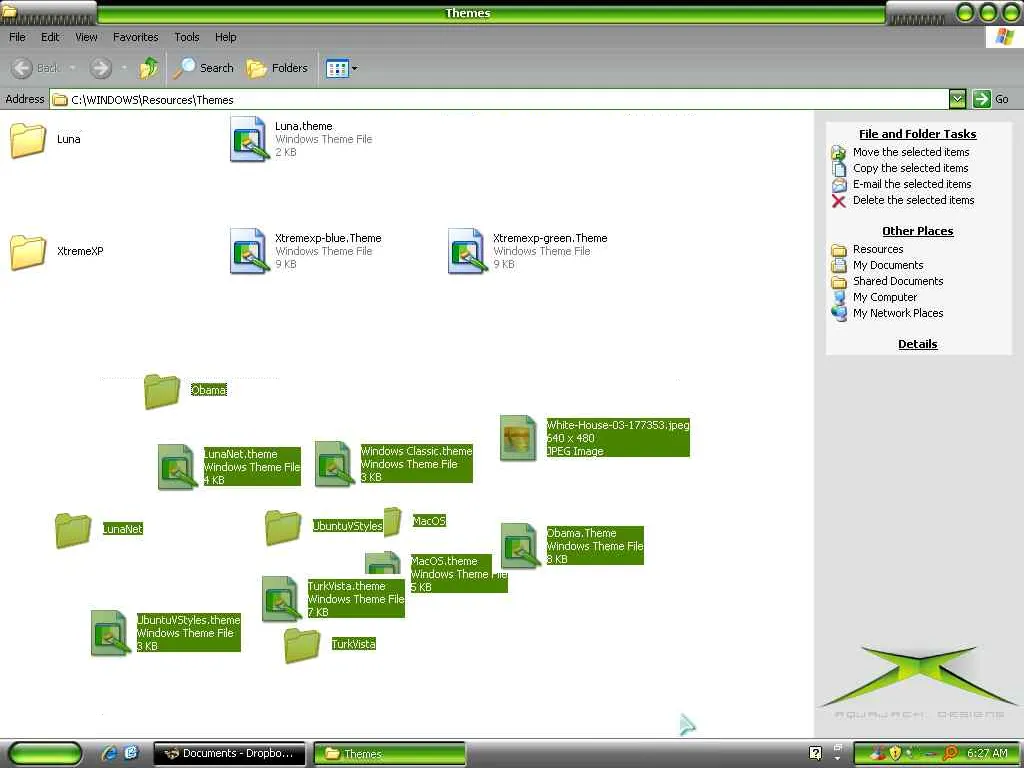Viewport: 1024px width, 768px height.
Task: Select the UbuntuVStyles.theme file icon
Action: pyautogui.click(x=110, y=633)
